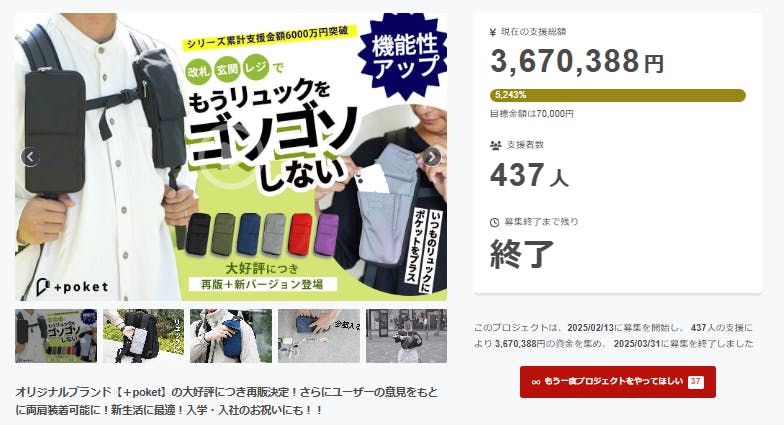Click the clock icon for remaining time
Image resolution: width=784 pixels, height=425 pixels.
tap(494, 222)
